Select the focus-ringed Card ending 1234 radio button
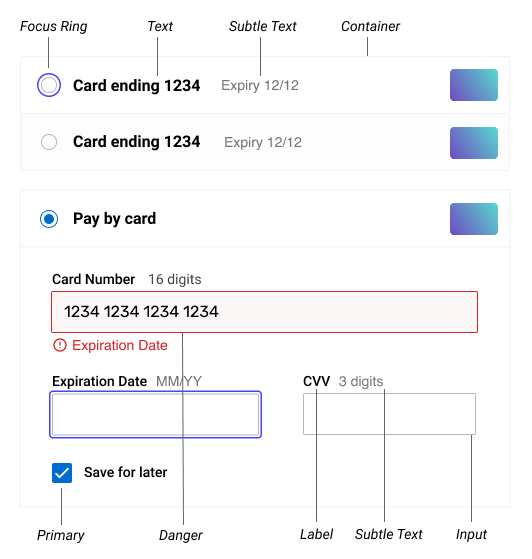532x559 pixels. coord(49,85)
